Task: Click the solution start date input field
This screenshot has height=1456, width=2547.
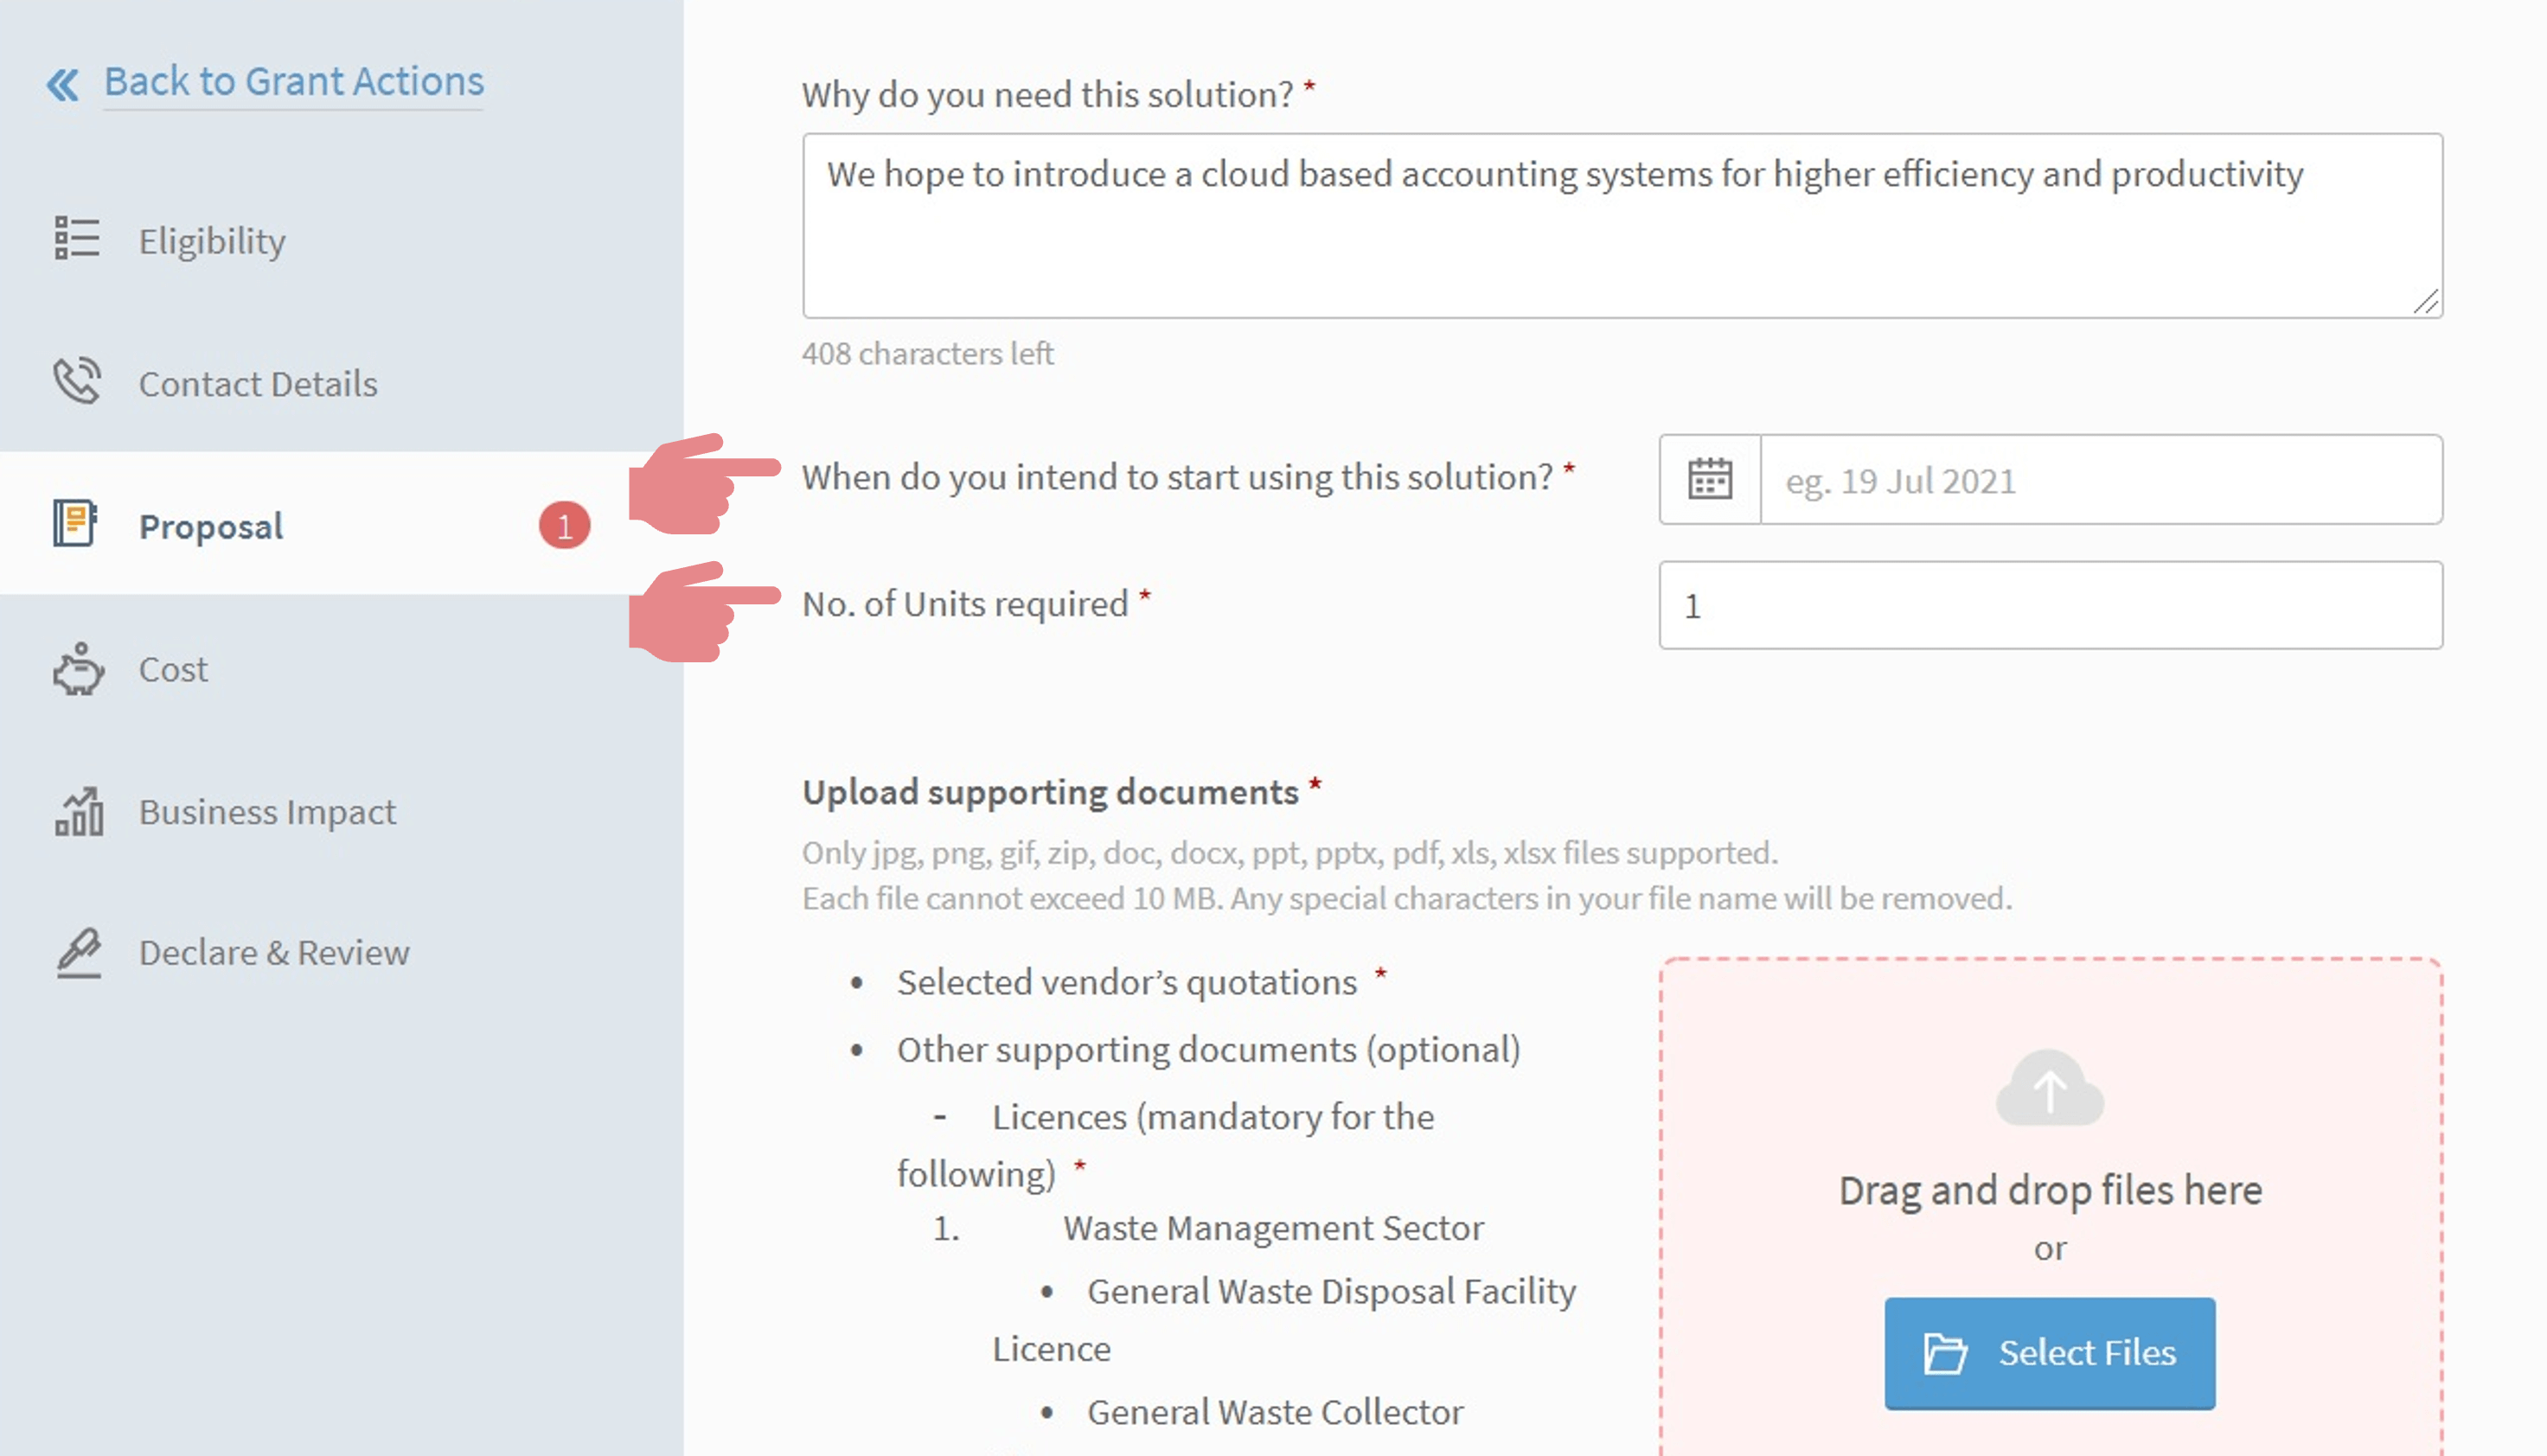Action: pos(2100,480)
